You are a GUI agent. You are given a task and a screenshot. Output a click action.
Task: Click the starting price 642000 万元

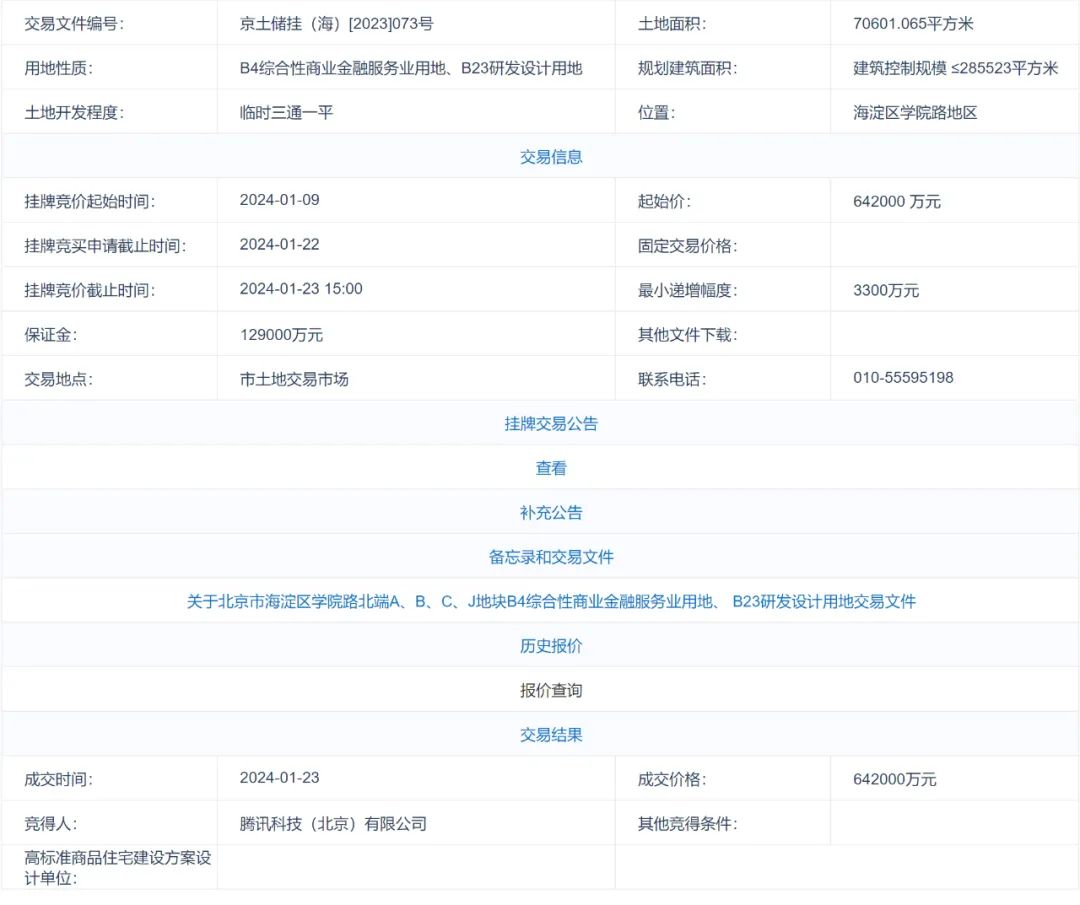point(897,202)
